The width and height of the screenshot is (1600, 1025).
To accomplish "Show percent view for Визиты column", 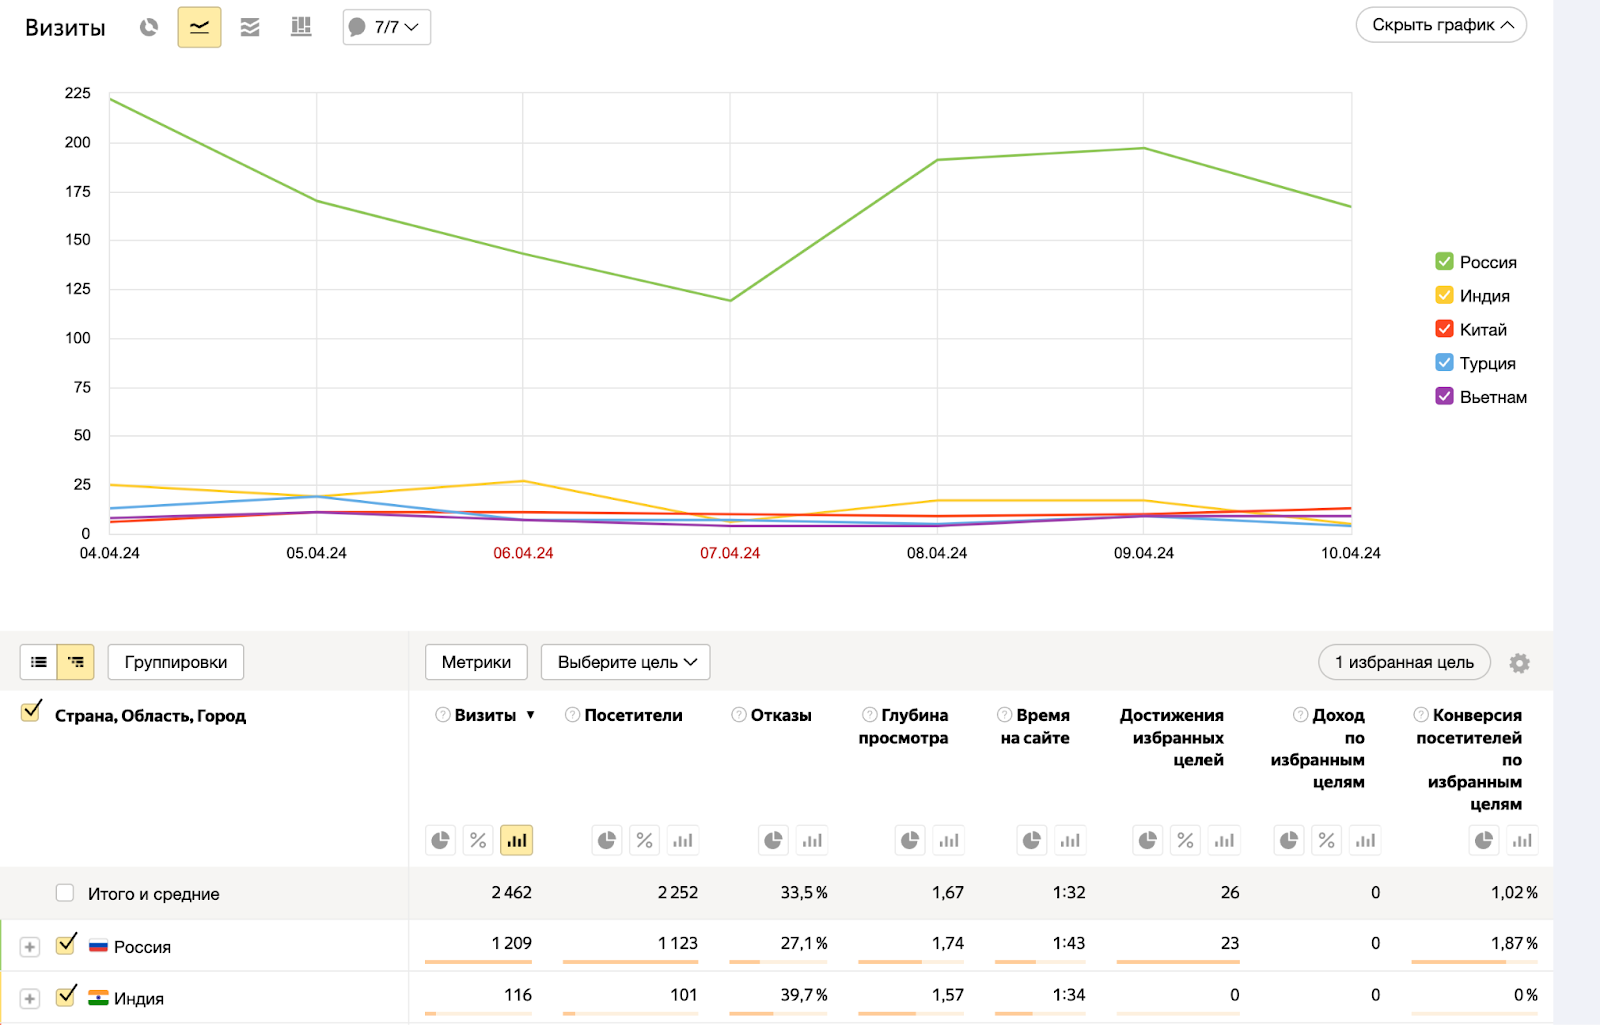I will pyautogui.click(x=478, y=840).
